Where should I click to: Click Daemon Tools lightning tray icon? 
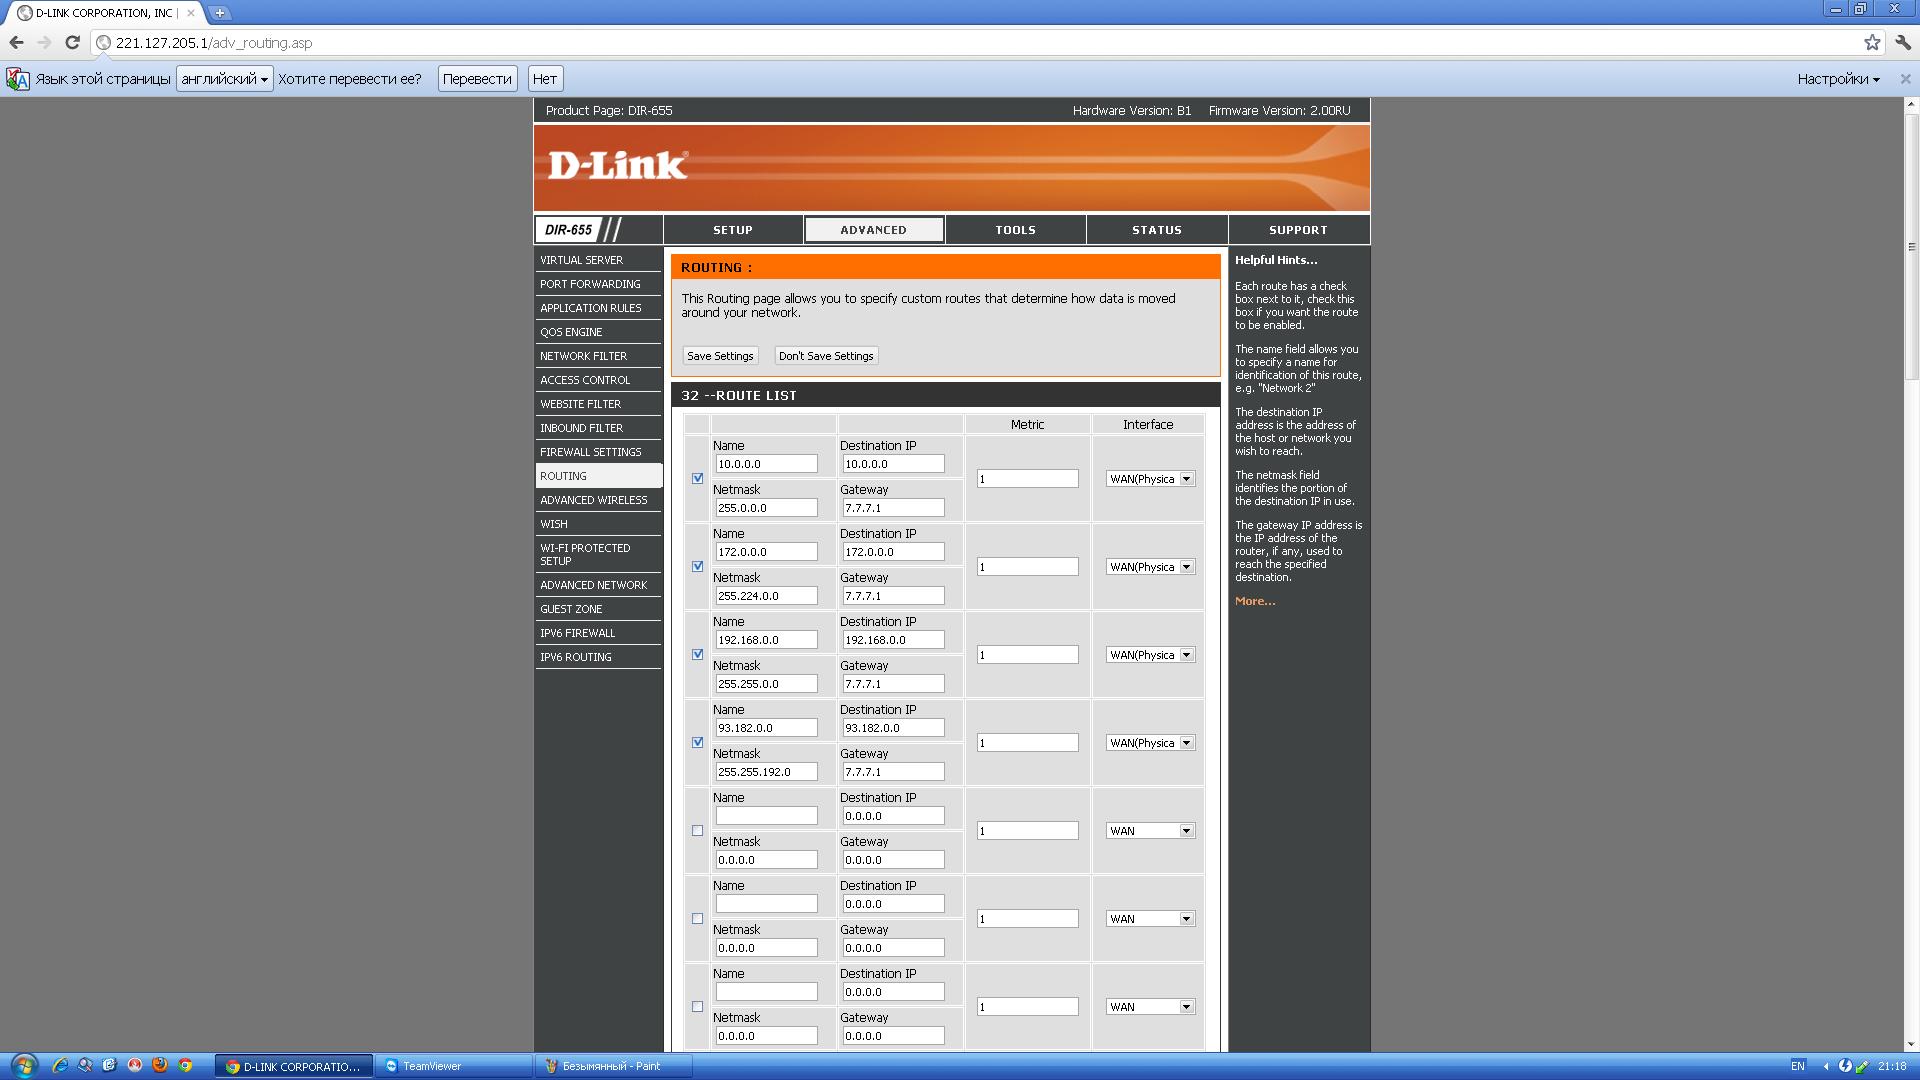point(1845,1066)
